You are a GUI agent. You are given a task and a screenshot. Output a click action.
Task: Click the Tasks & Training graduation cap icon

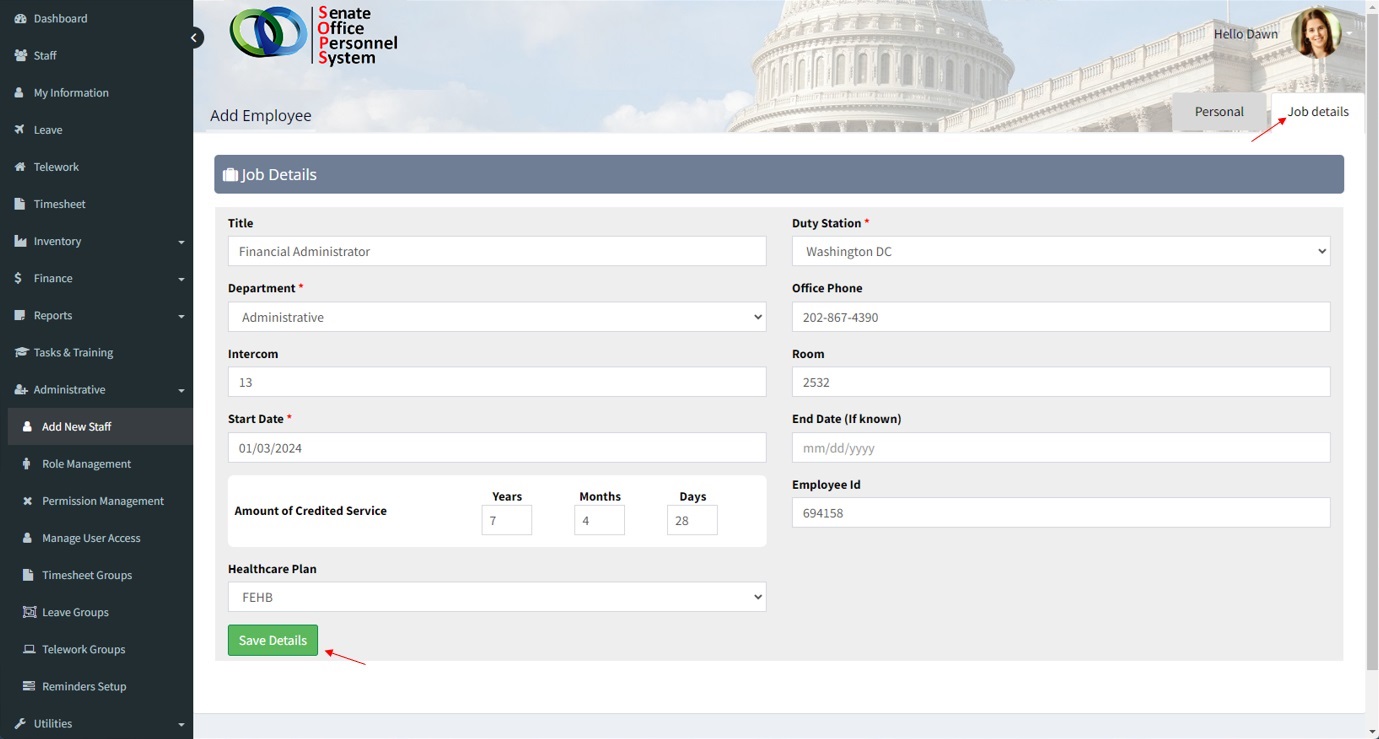click(20, 353)
